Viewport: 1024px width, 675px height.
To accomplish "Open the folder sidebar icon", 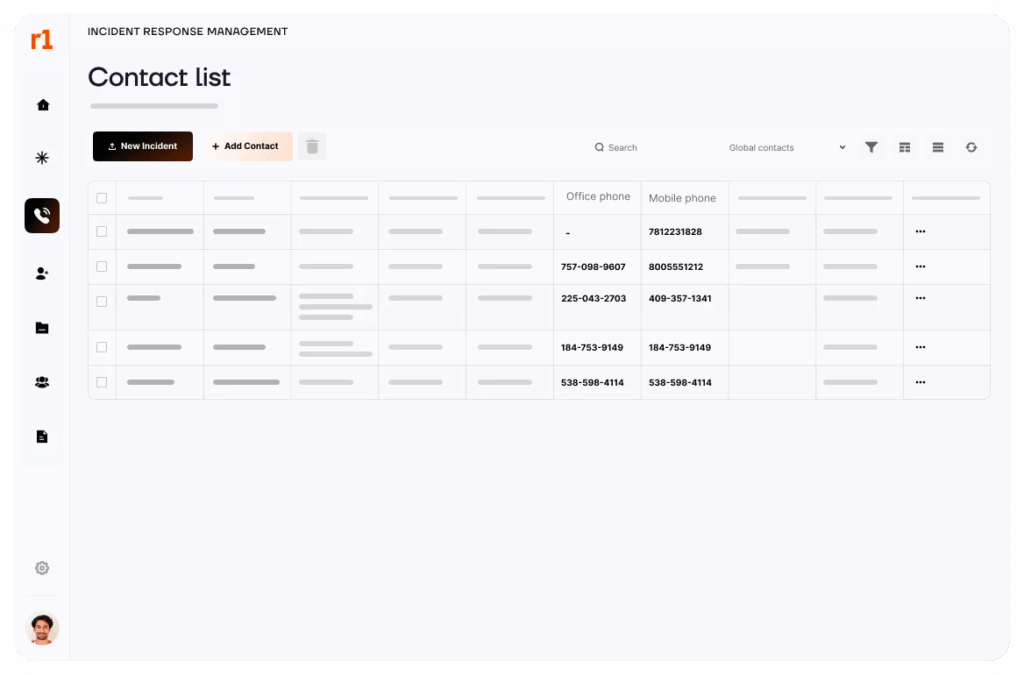I will tap(42, 328).
